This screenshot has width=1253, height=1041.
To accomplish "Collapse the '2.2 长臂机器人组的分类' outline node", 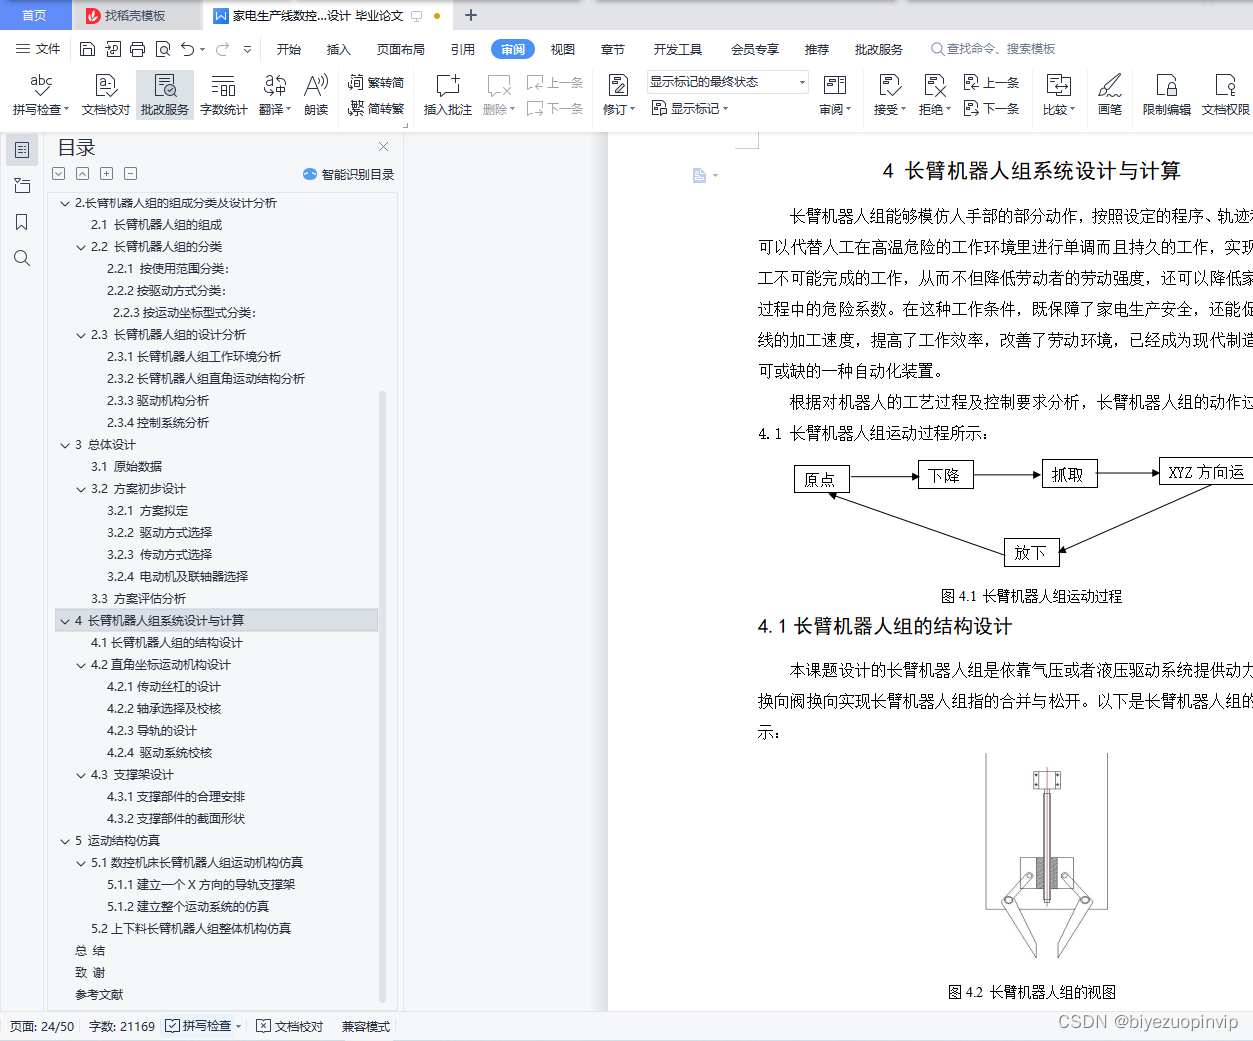I will (81, 247).
